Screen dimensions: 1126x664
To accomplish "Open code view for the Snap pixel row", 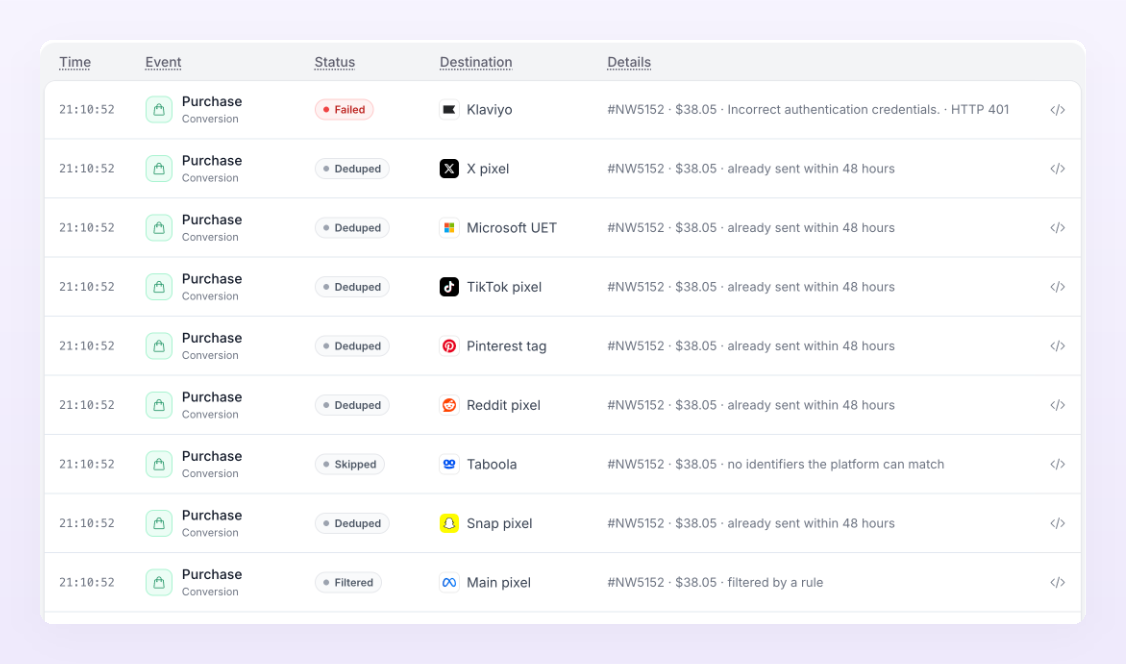I will (1057, 523).
